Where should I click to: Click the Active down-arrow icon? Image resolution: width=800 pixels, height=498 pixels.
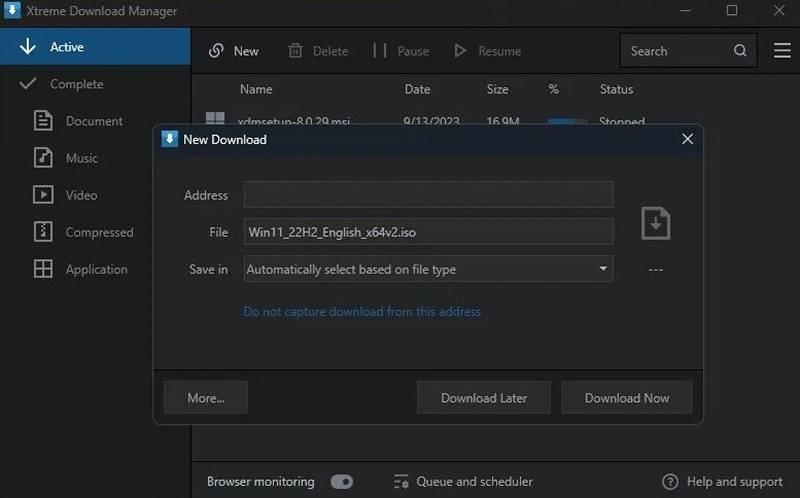pyautogui.click(x=28, y=46)
